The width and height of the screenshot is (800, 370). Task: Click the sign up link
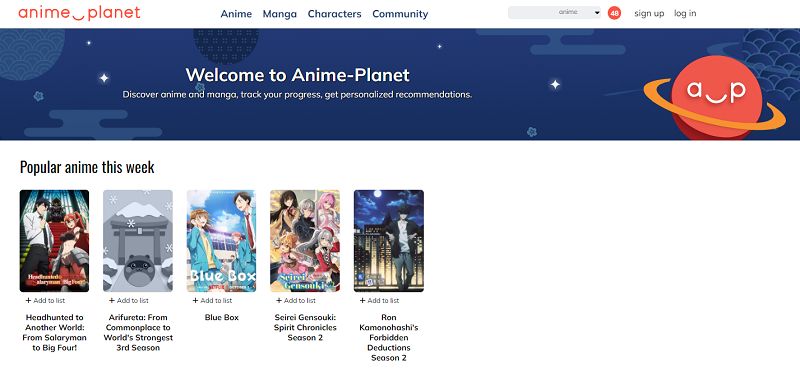pos(649,13)
